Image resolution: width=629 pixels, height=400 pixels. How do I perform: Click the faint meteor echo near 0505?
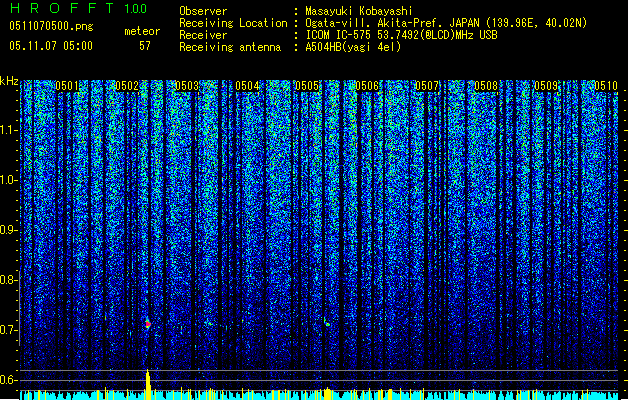(327, 323)
